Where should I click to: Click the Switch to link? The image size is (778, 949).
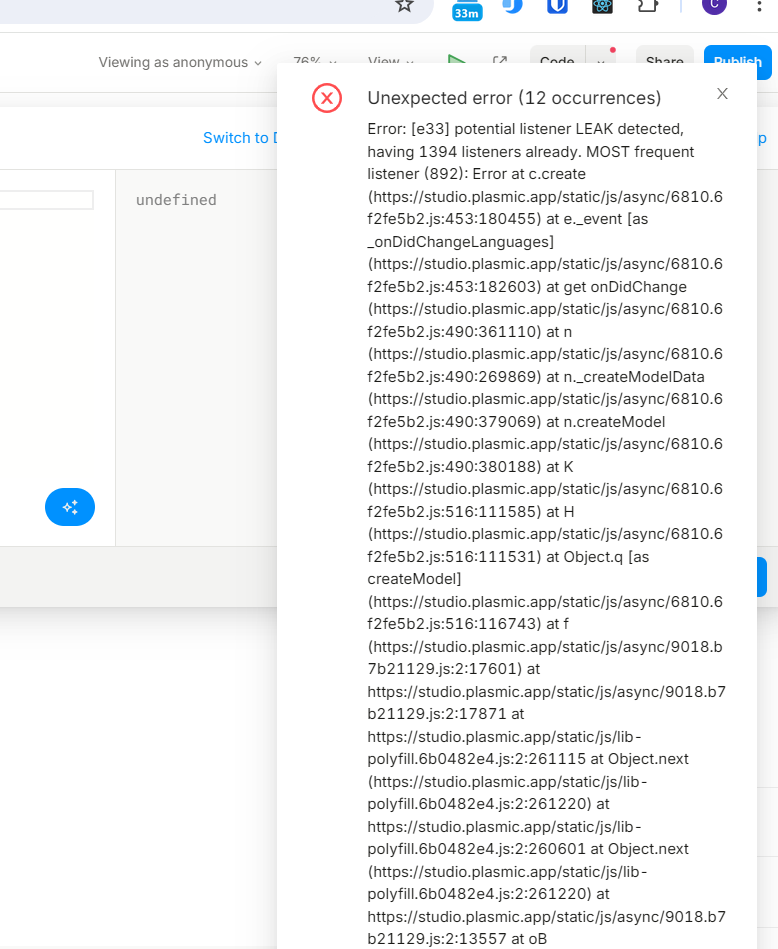click(238, 138)
